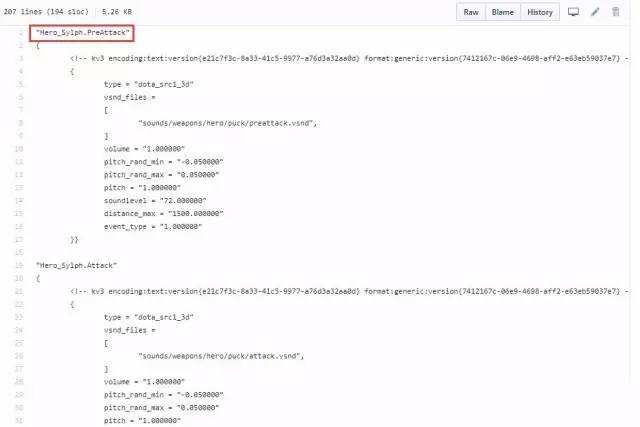The height and width of the screenshot is (427, 640).
Task: Click the kv3 encoding comment on line 21
Action: (x=349, y=291)
